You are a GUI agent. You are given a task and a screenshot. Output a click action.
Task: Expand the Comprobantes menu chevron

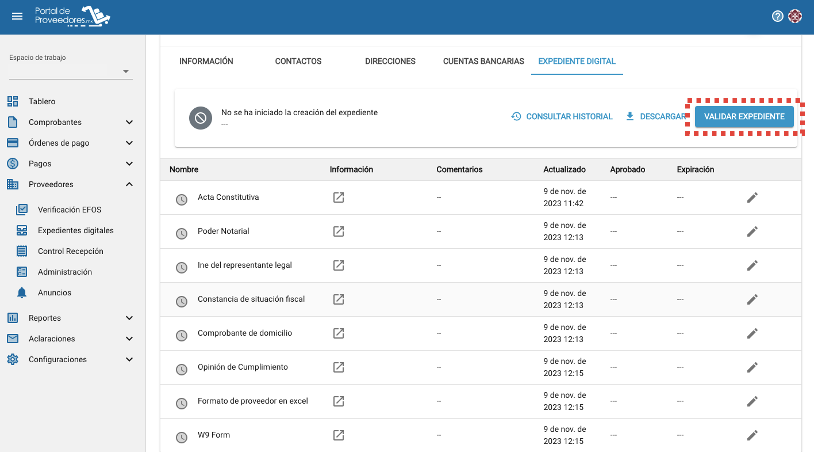129,122
